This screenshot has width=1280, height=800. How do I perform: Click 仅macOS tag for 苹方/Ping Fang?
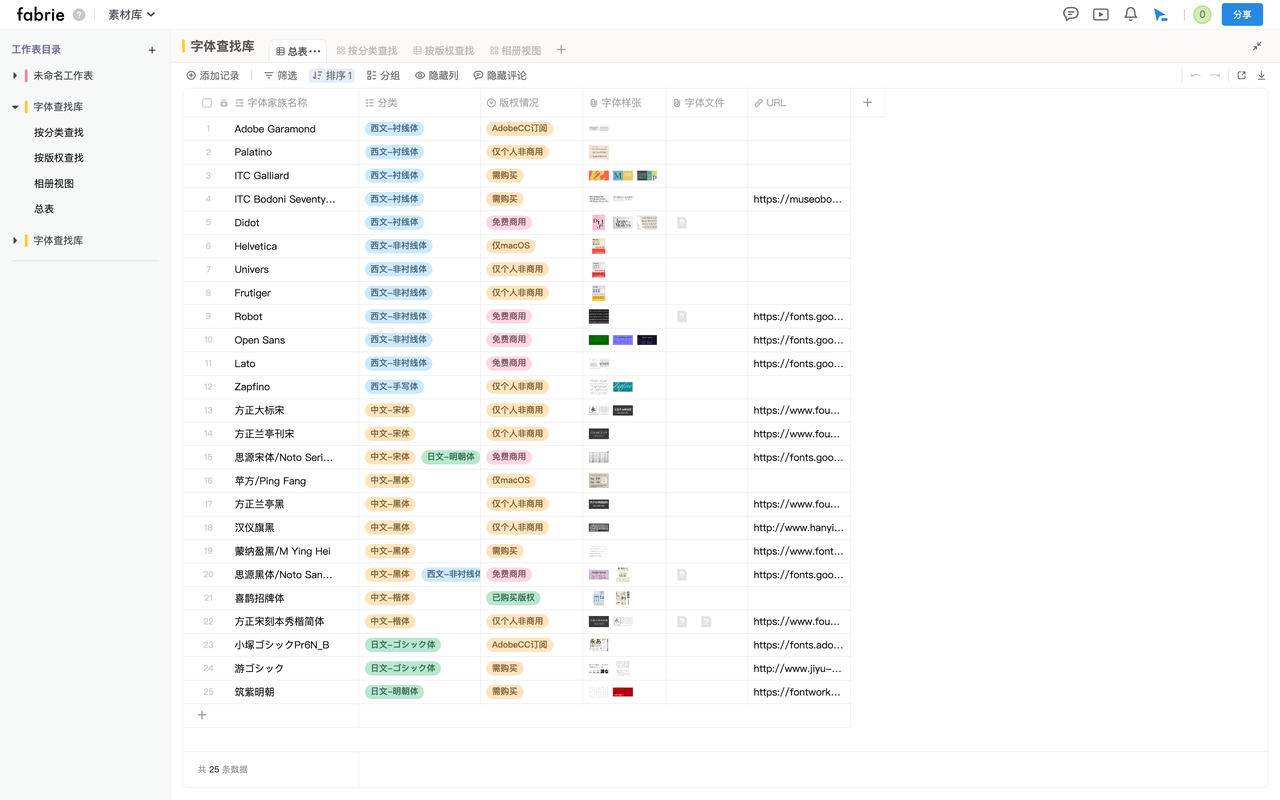(511, 481)
